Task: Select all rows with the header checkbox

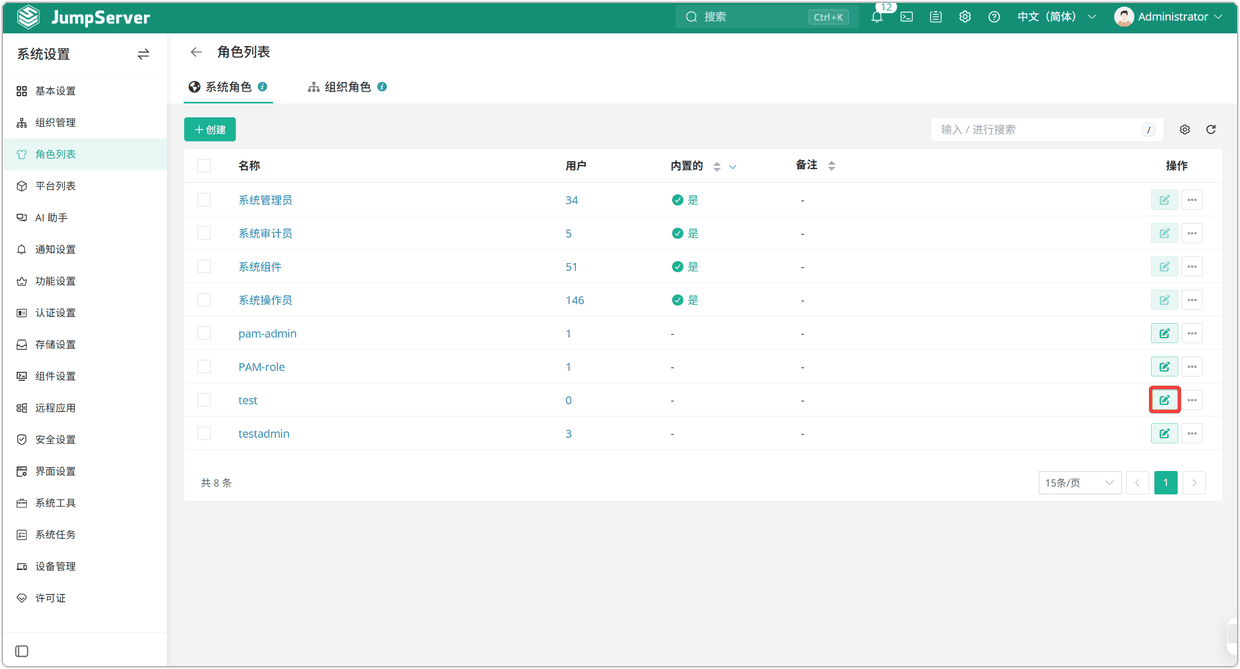Action: (204, 166)
